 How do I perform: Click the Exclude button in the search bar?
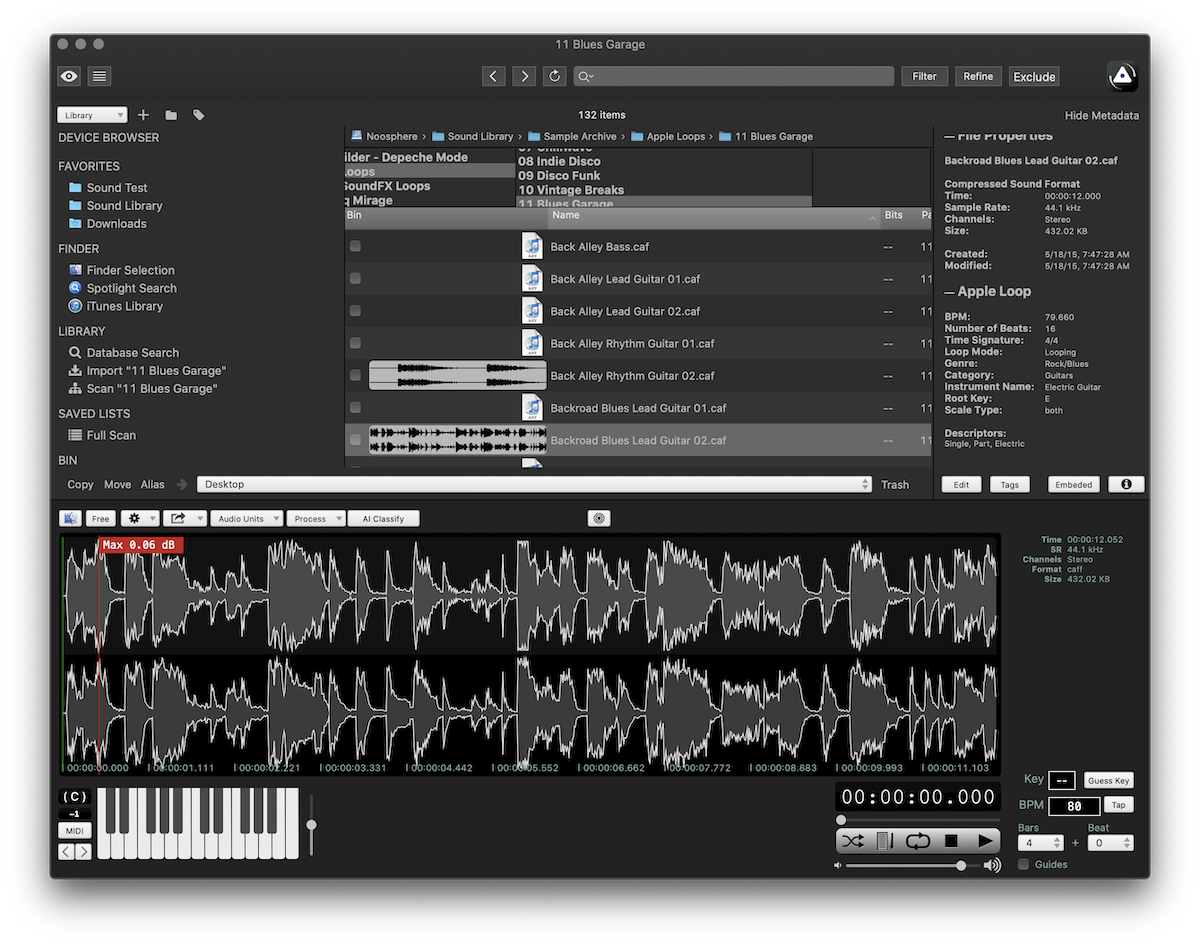tap(1034, 76)
